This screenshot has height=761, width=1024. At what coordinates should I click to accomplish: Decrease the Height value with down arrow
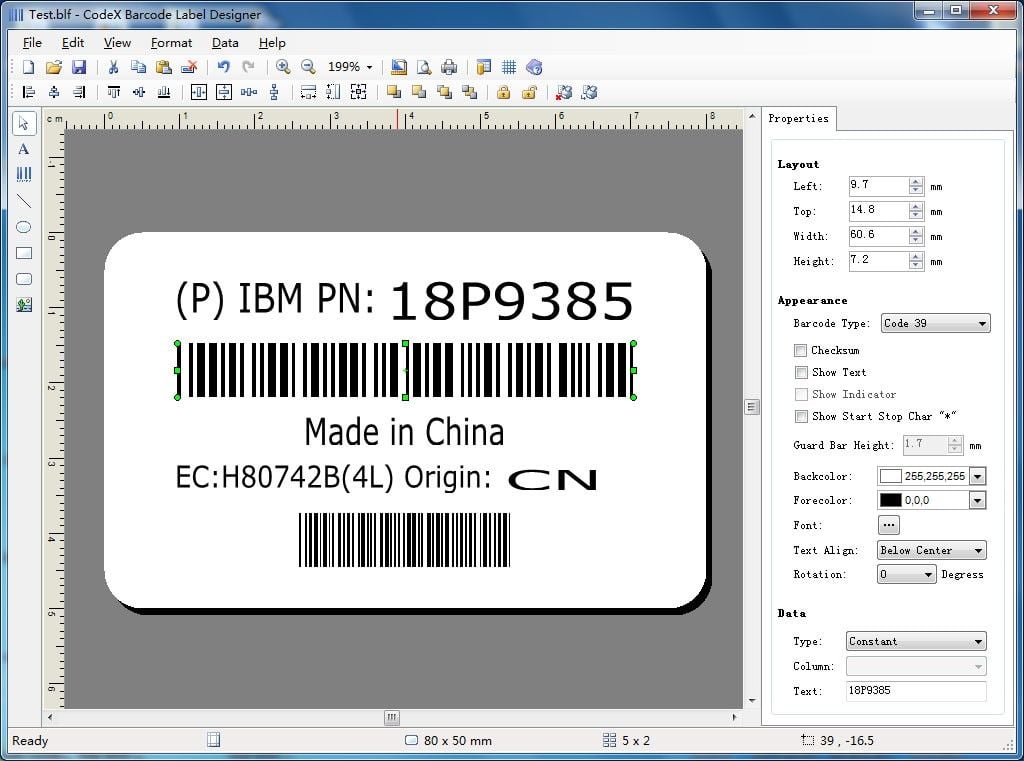pos(916,265)
